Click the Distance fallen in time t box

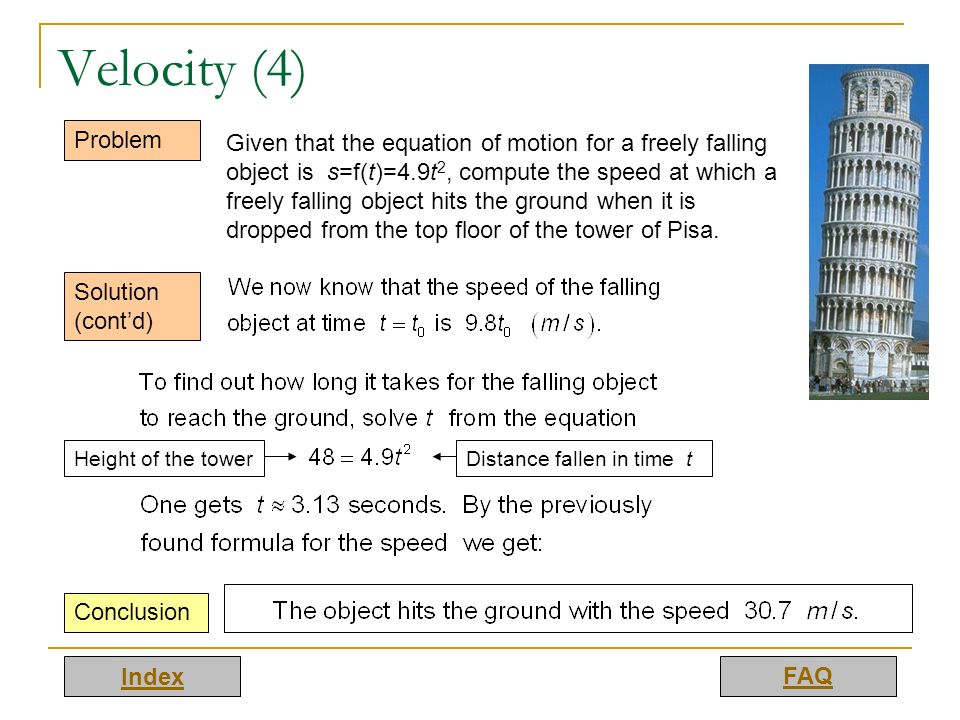coord(584,459)
